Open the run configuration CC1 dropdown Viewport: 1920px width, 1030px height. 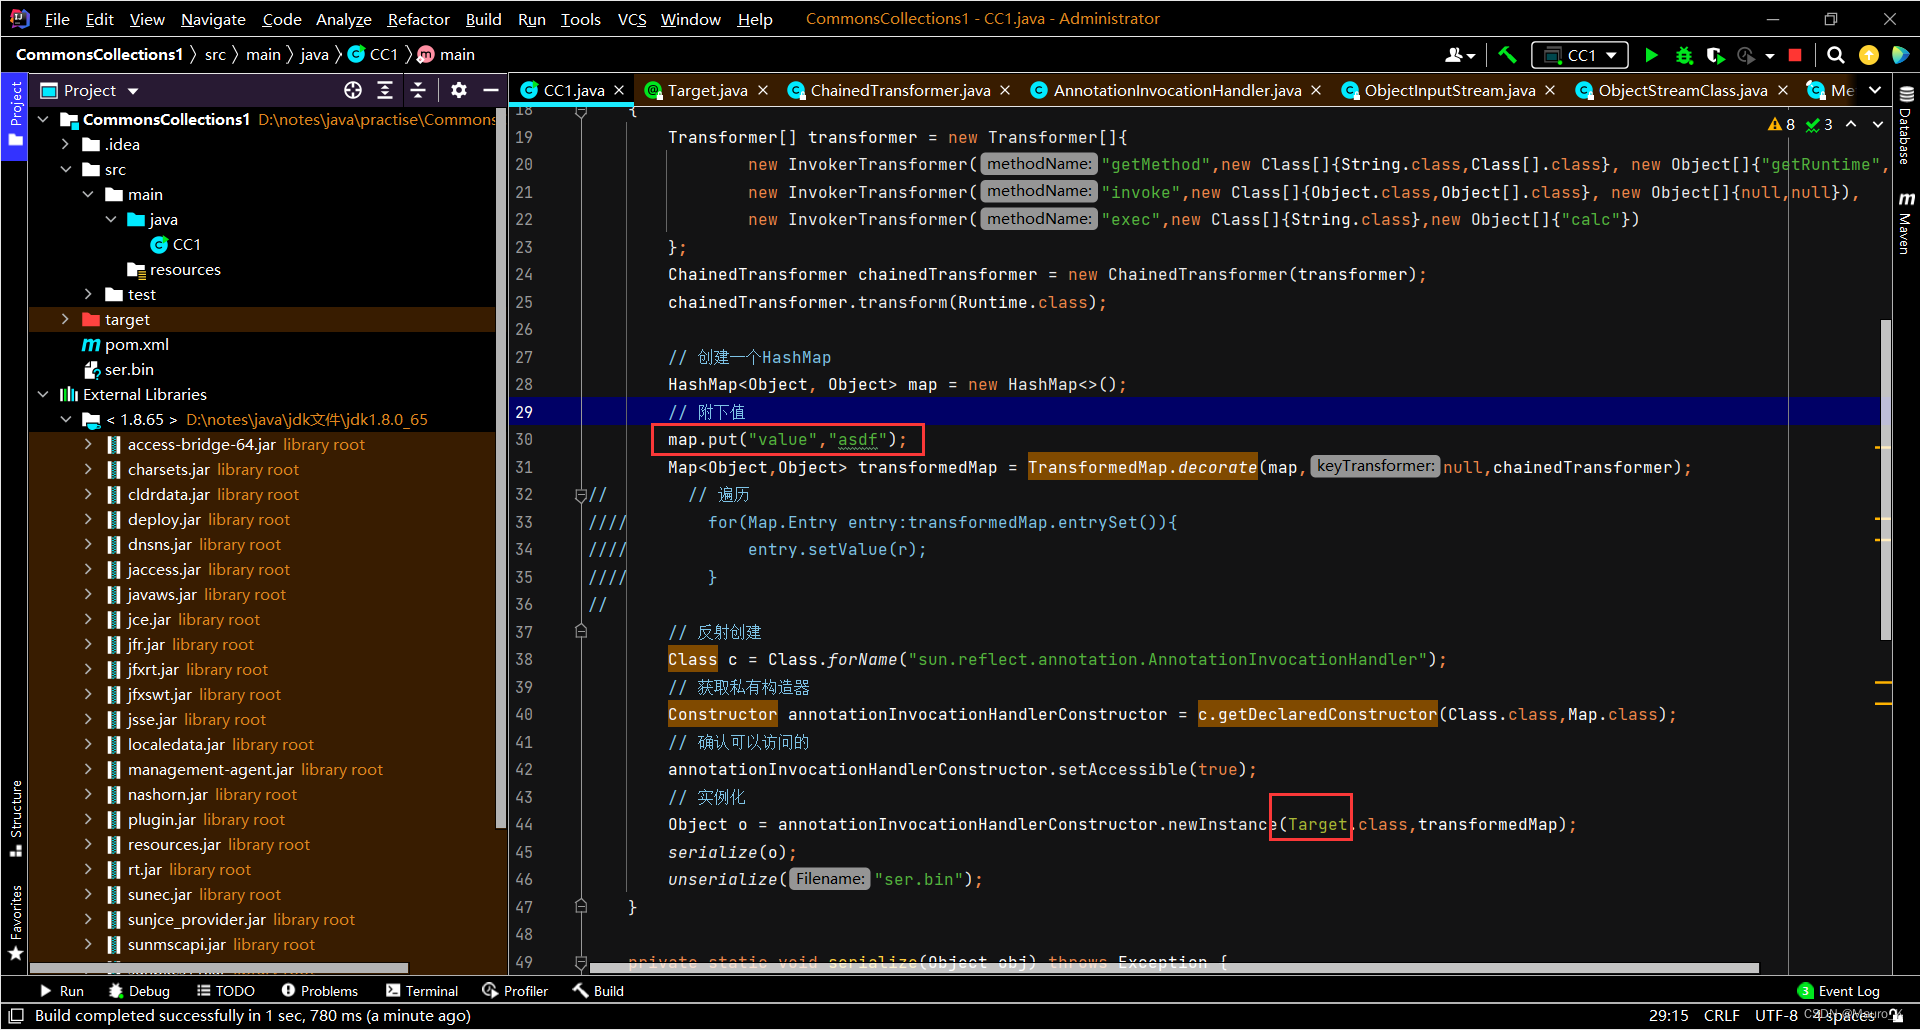coord(1580,55)
